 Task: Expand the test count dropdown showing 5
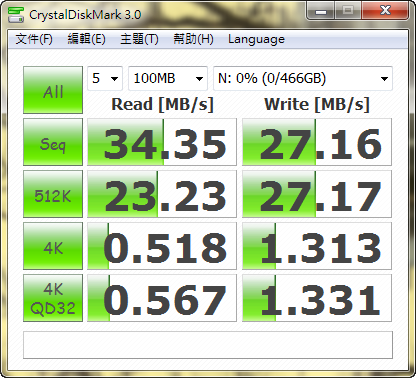[x=105, y=78]
